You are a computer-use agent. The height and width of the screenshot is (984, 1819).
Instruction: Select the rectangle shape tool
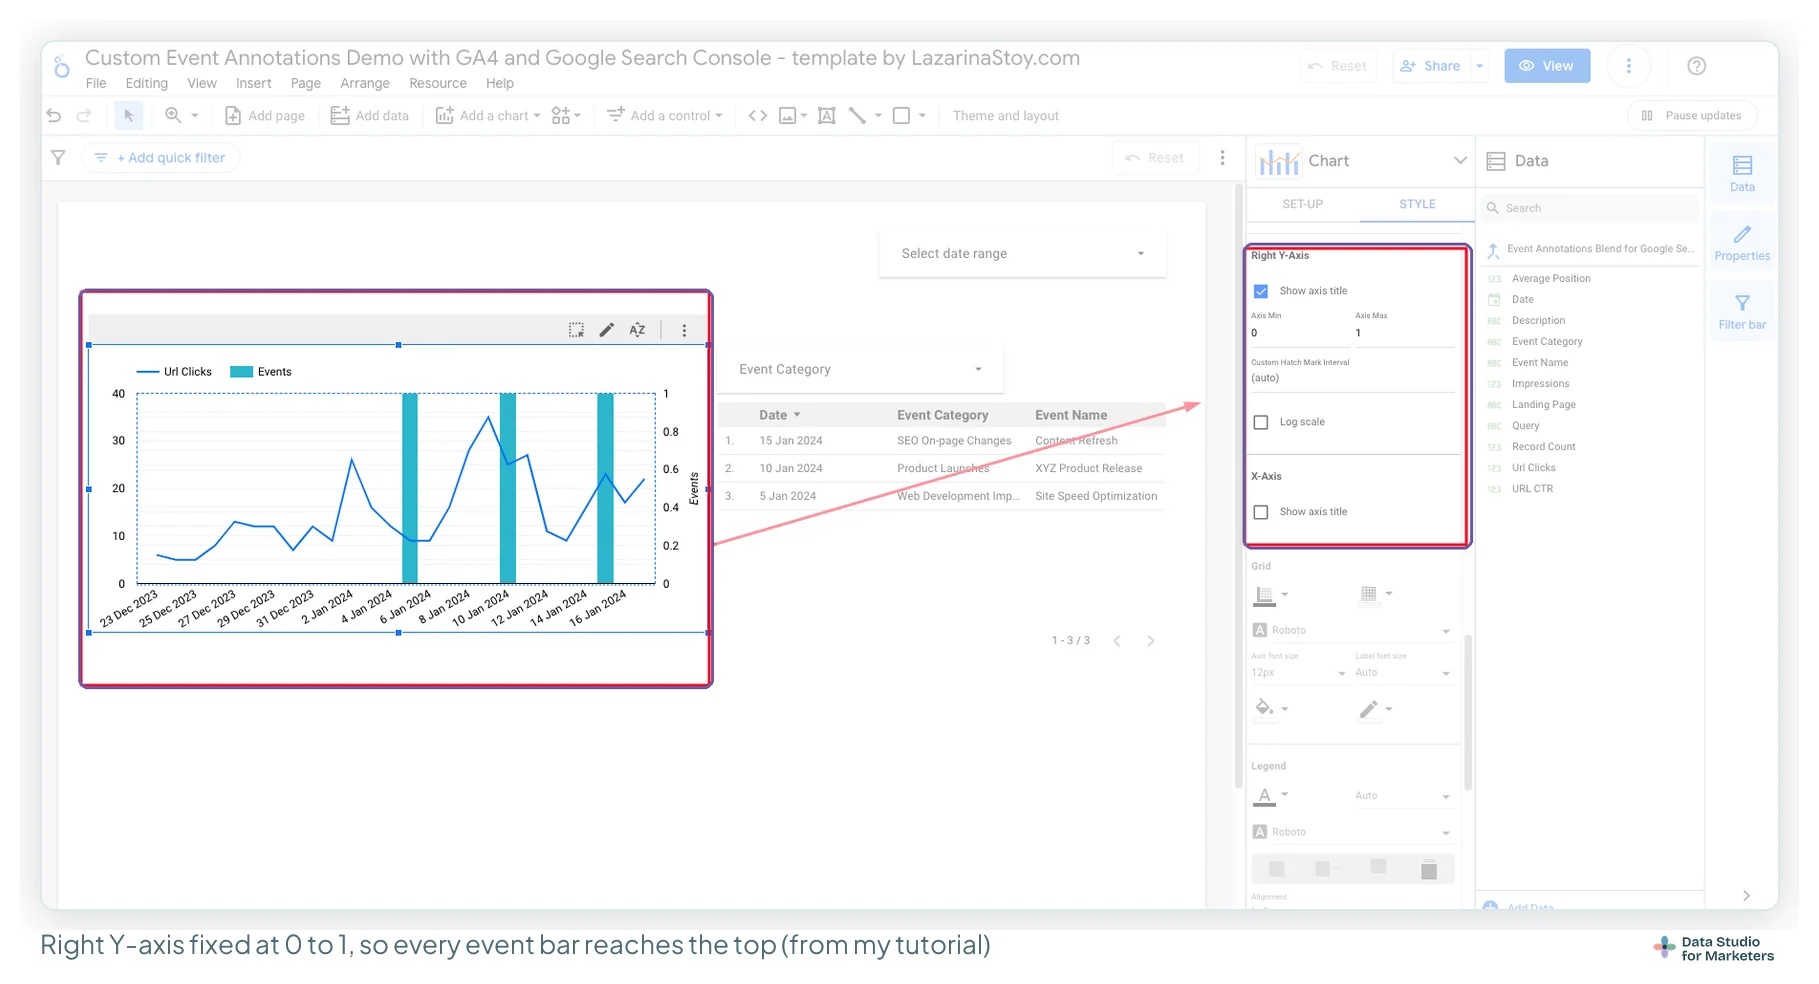pyautogui.click(x=901, y=116)
